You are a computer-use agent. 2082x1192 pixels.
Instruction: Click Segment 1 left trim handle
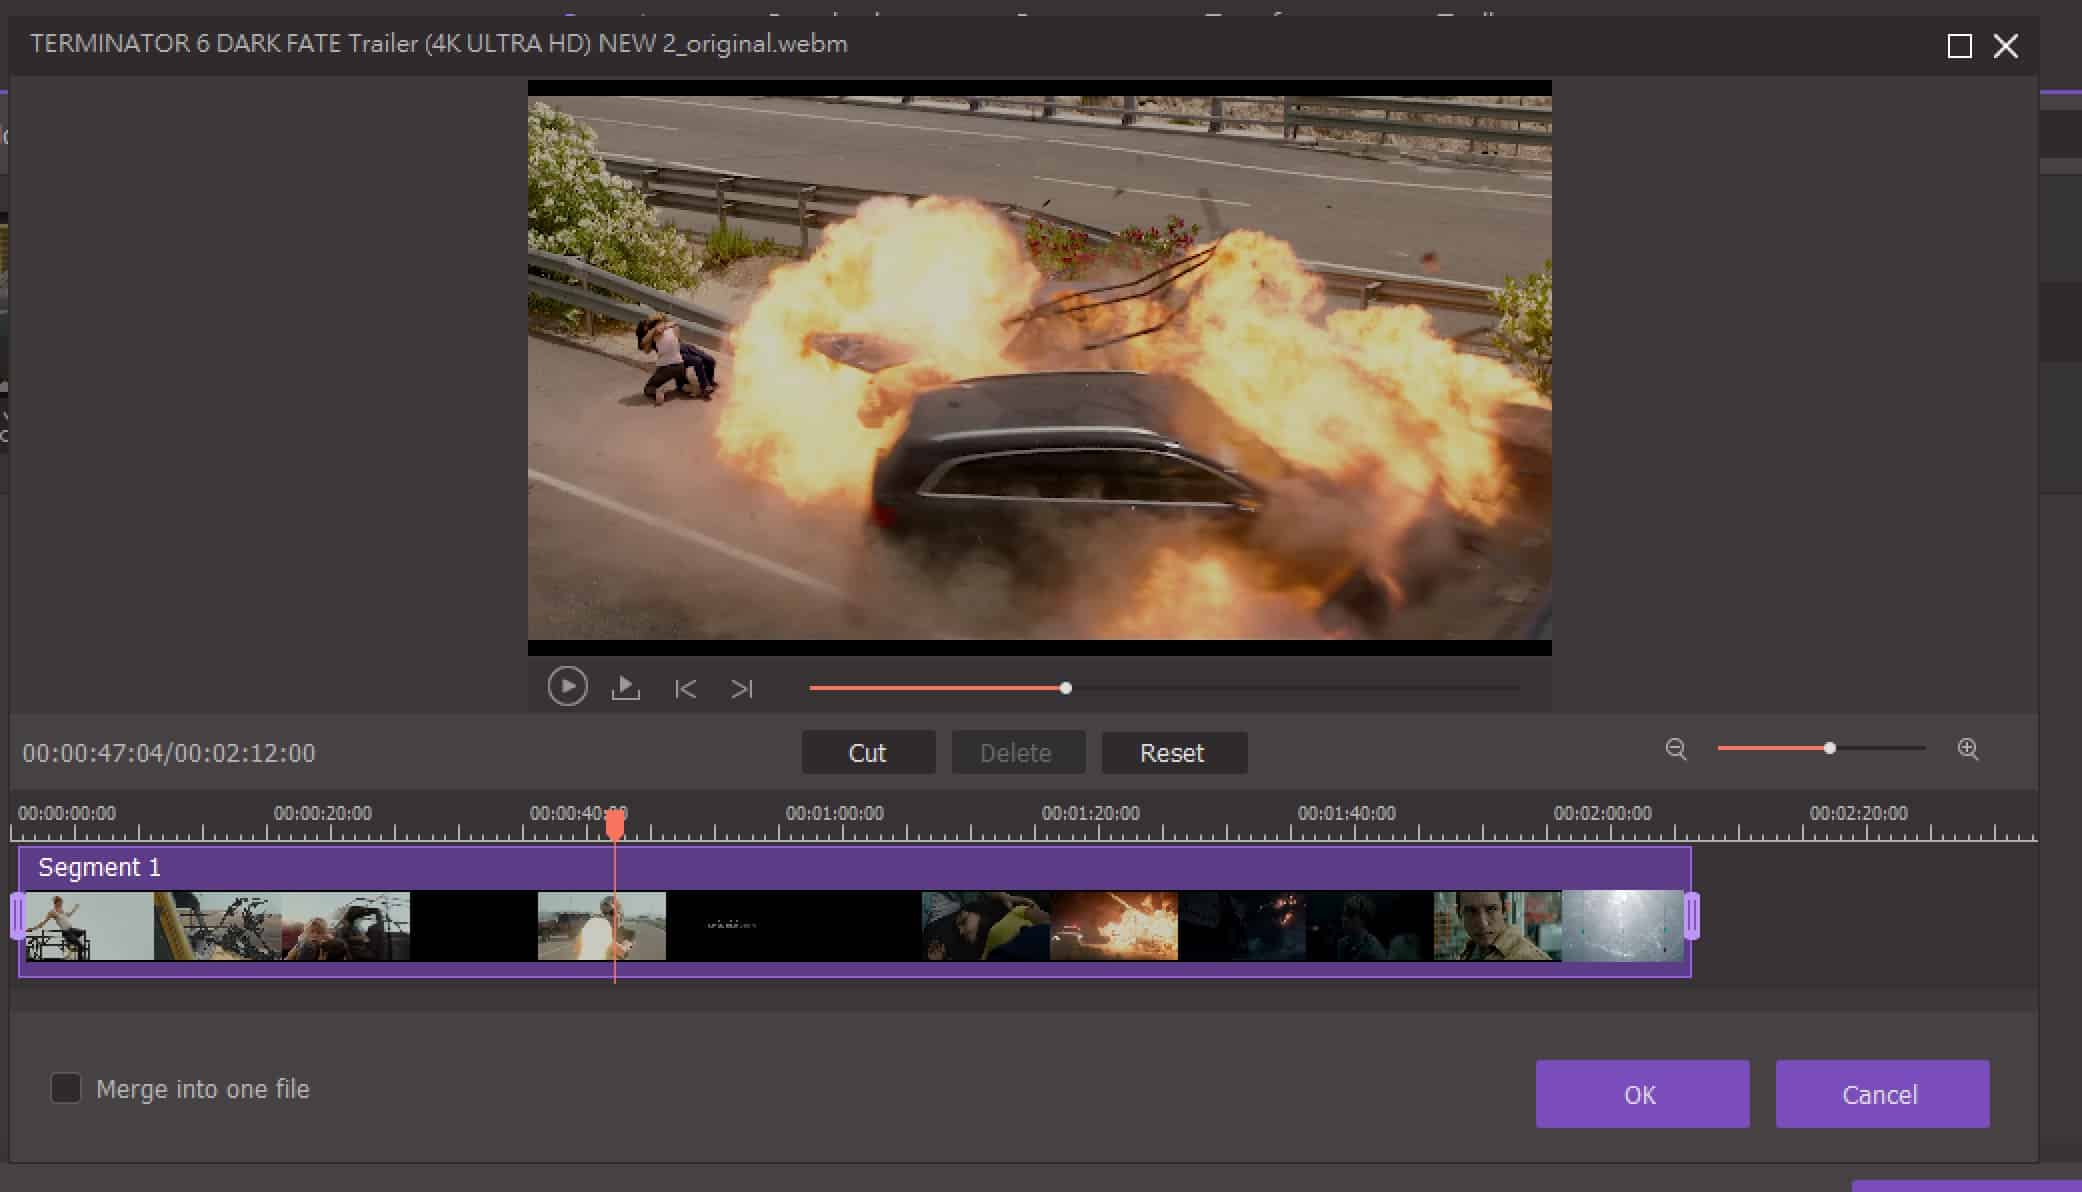pyautogui.click(x=18, y=916)
